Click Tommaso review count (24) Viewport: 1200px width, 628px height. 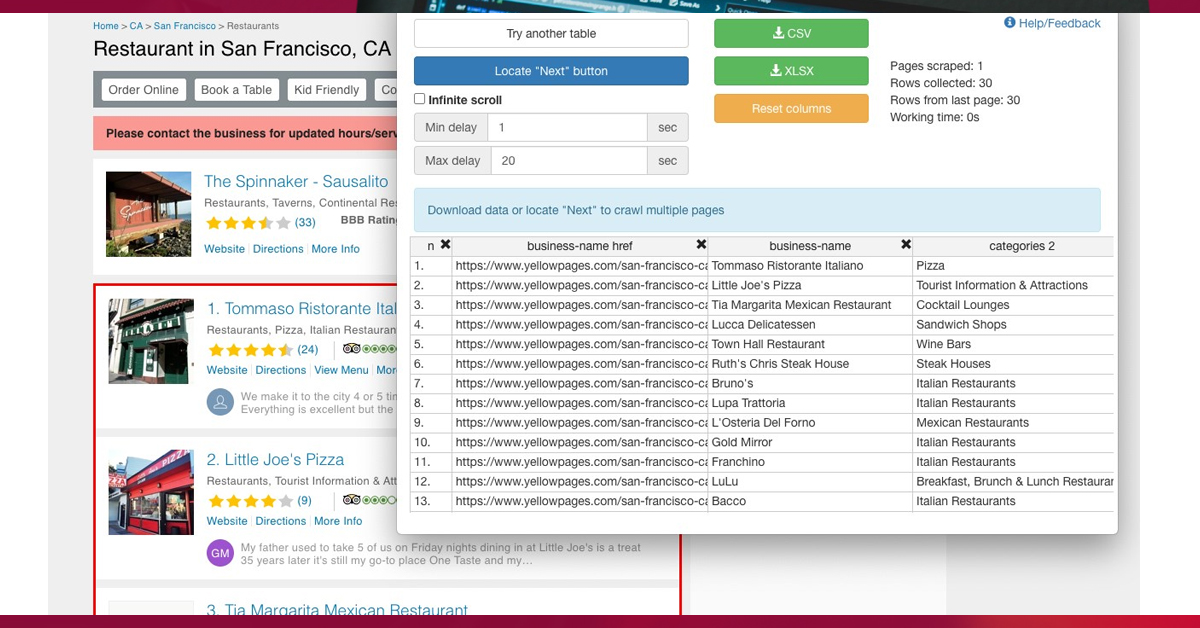coord(308,349)
